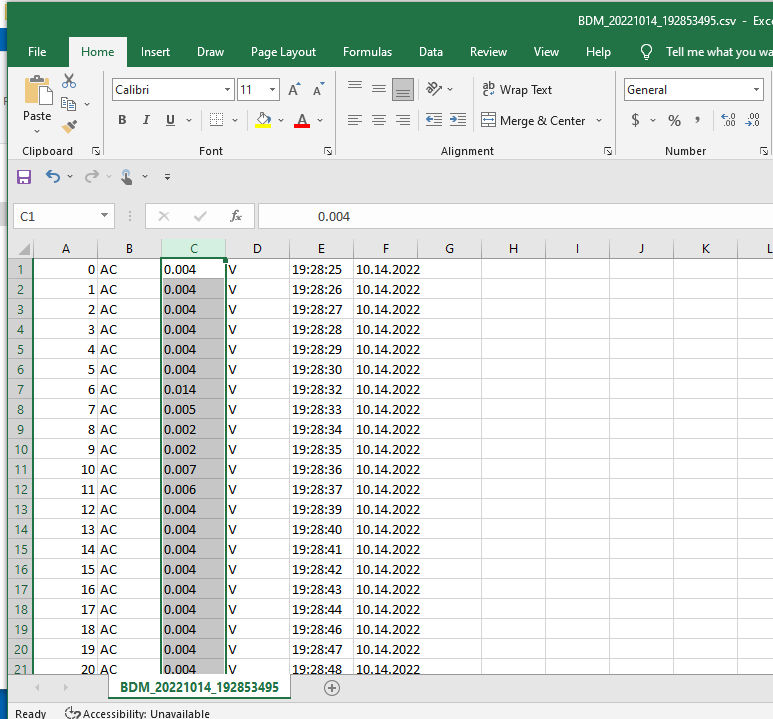Save the workbook via floppy icon
This screenshot has height=719, width=773.
tap(24, 177)
